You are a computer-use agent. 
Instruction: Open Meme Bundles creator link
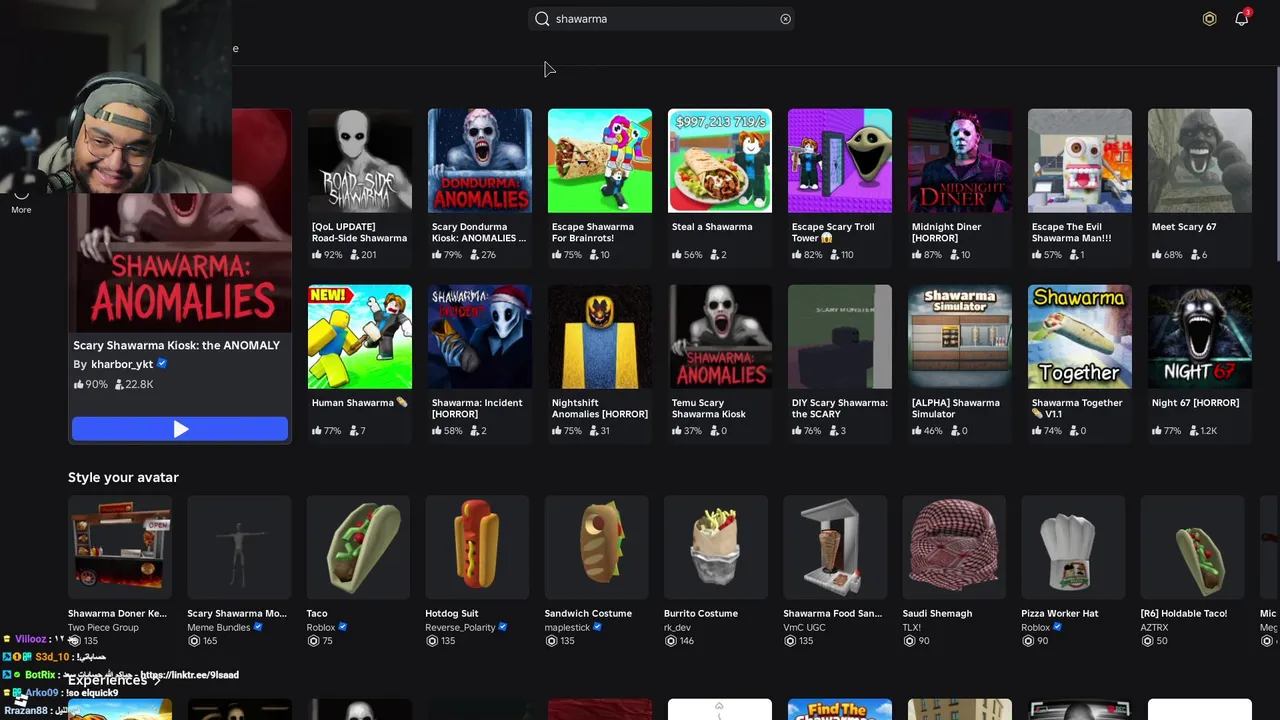(x=219, y=628)
